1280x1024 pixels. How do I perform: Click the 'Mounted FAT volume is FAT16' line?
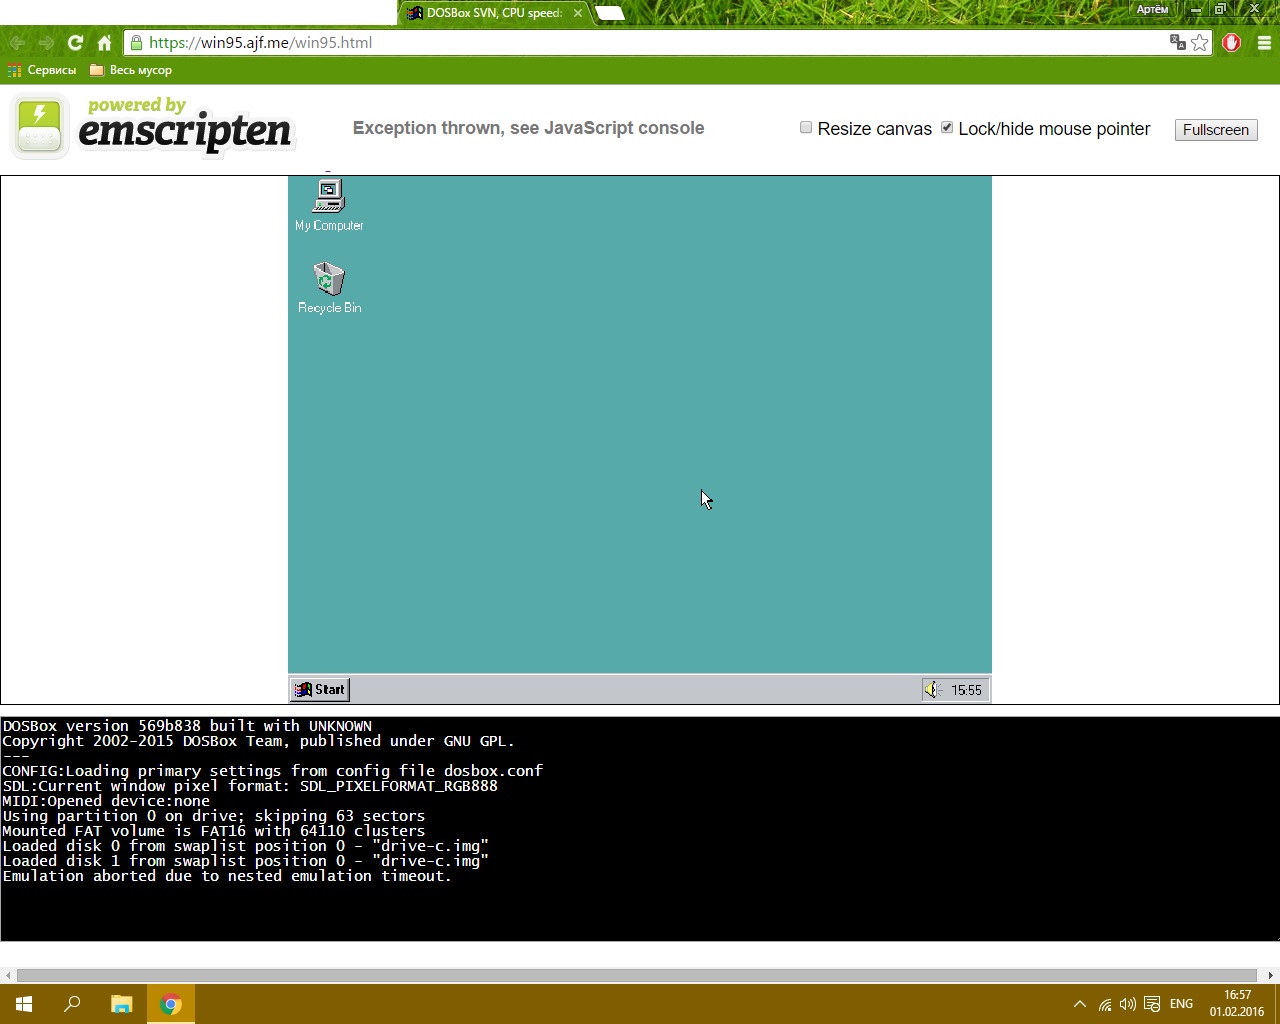coord(214,831)
